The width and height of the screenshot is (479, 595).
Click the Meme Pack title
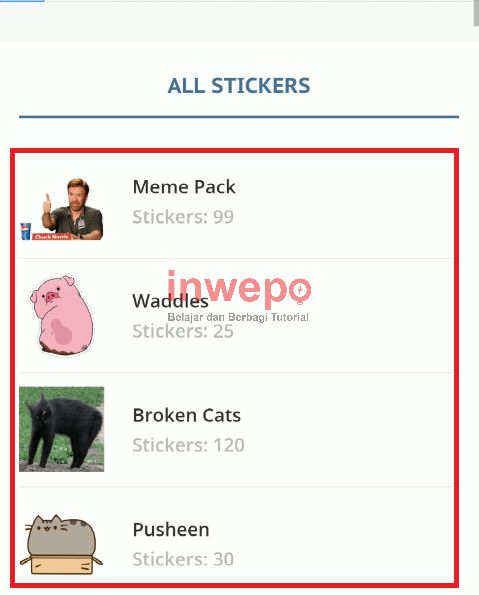184,187
